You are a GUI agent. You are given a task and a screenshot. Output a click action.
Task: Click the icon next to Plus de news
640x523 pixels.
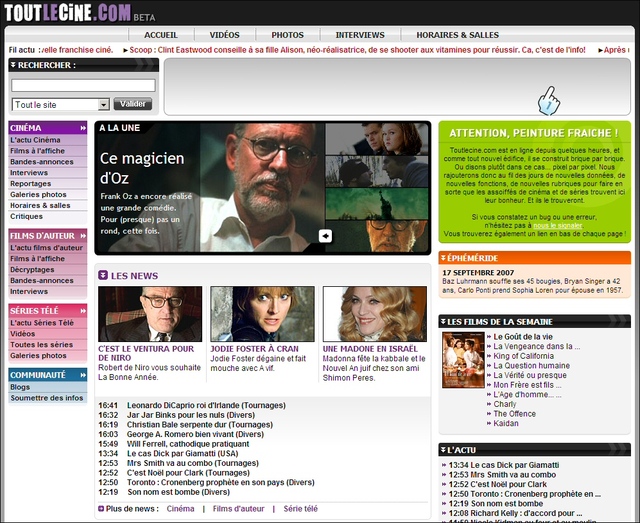click(101, 509)
